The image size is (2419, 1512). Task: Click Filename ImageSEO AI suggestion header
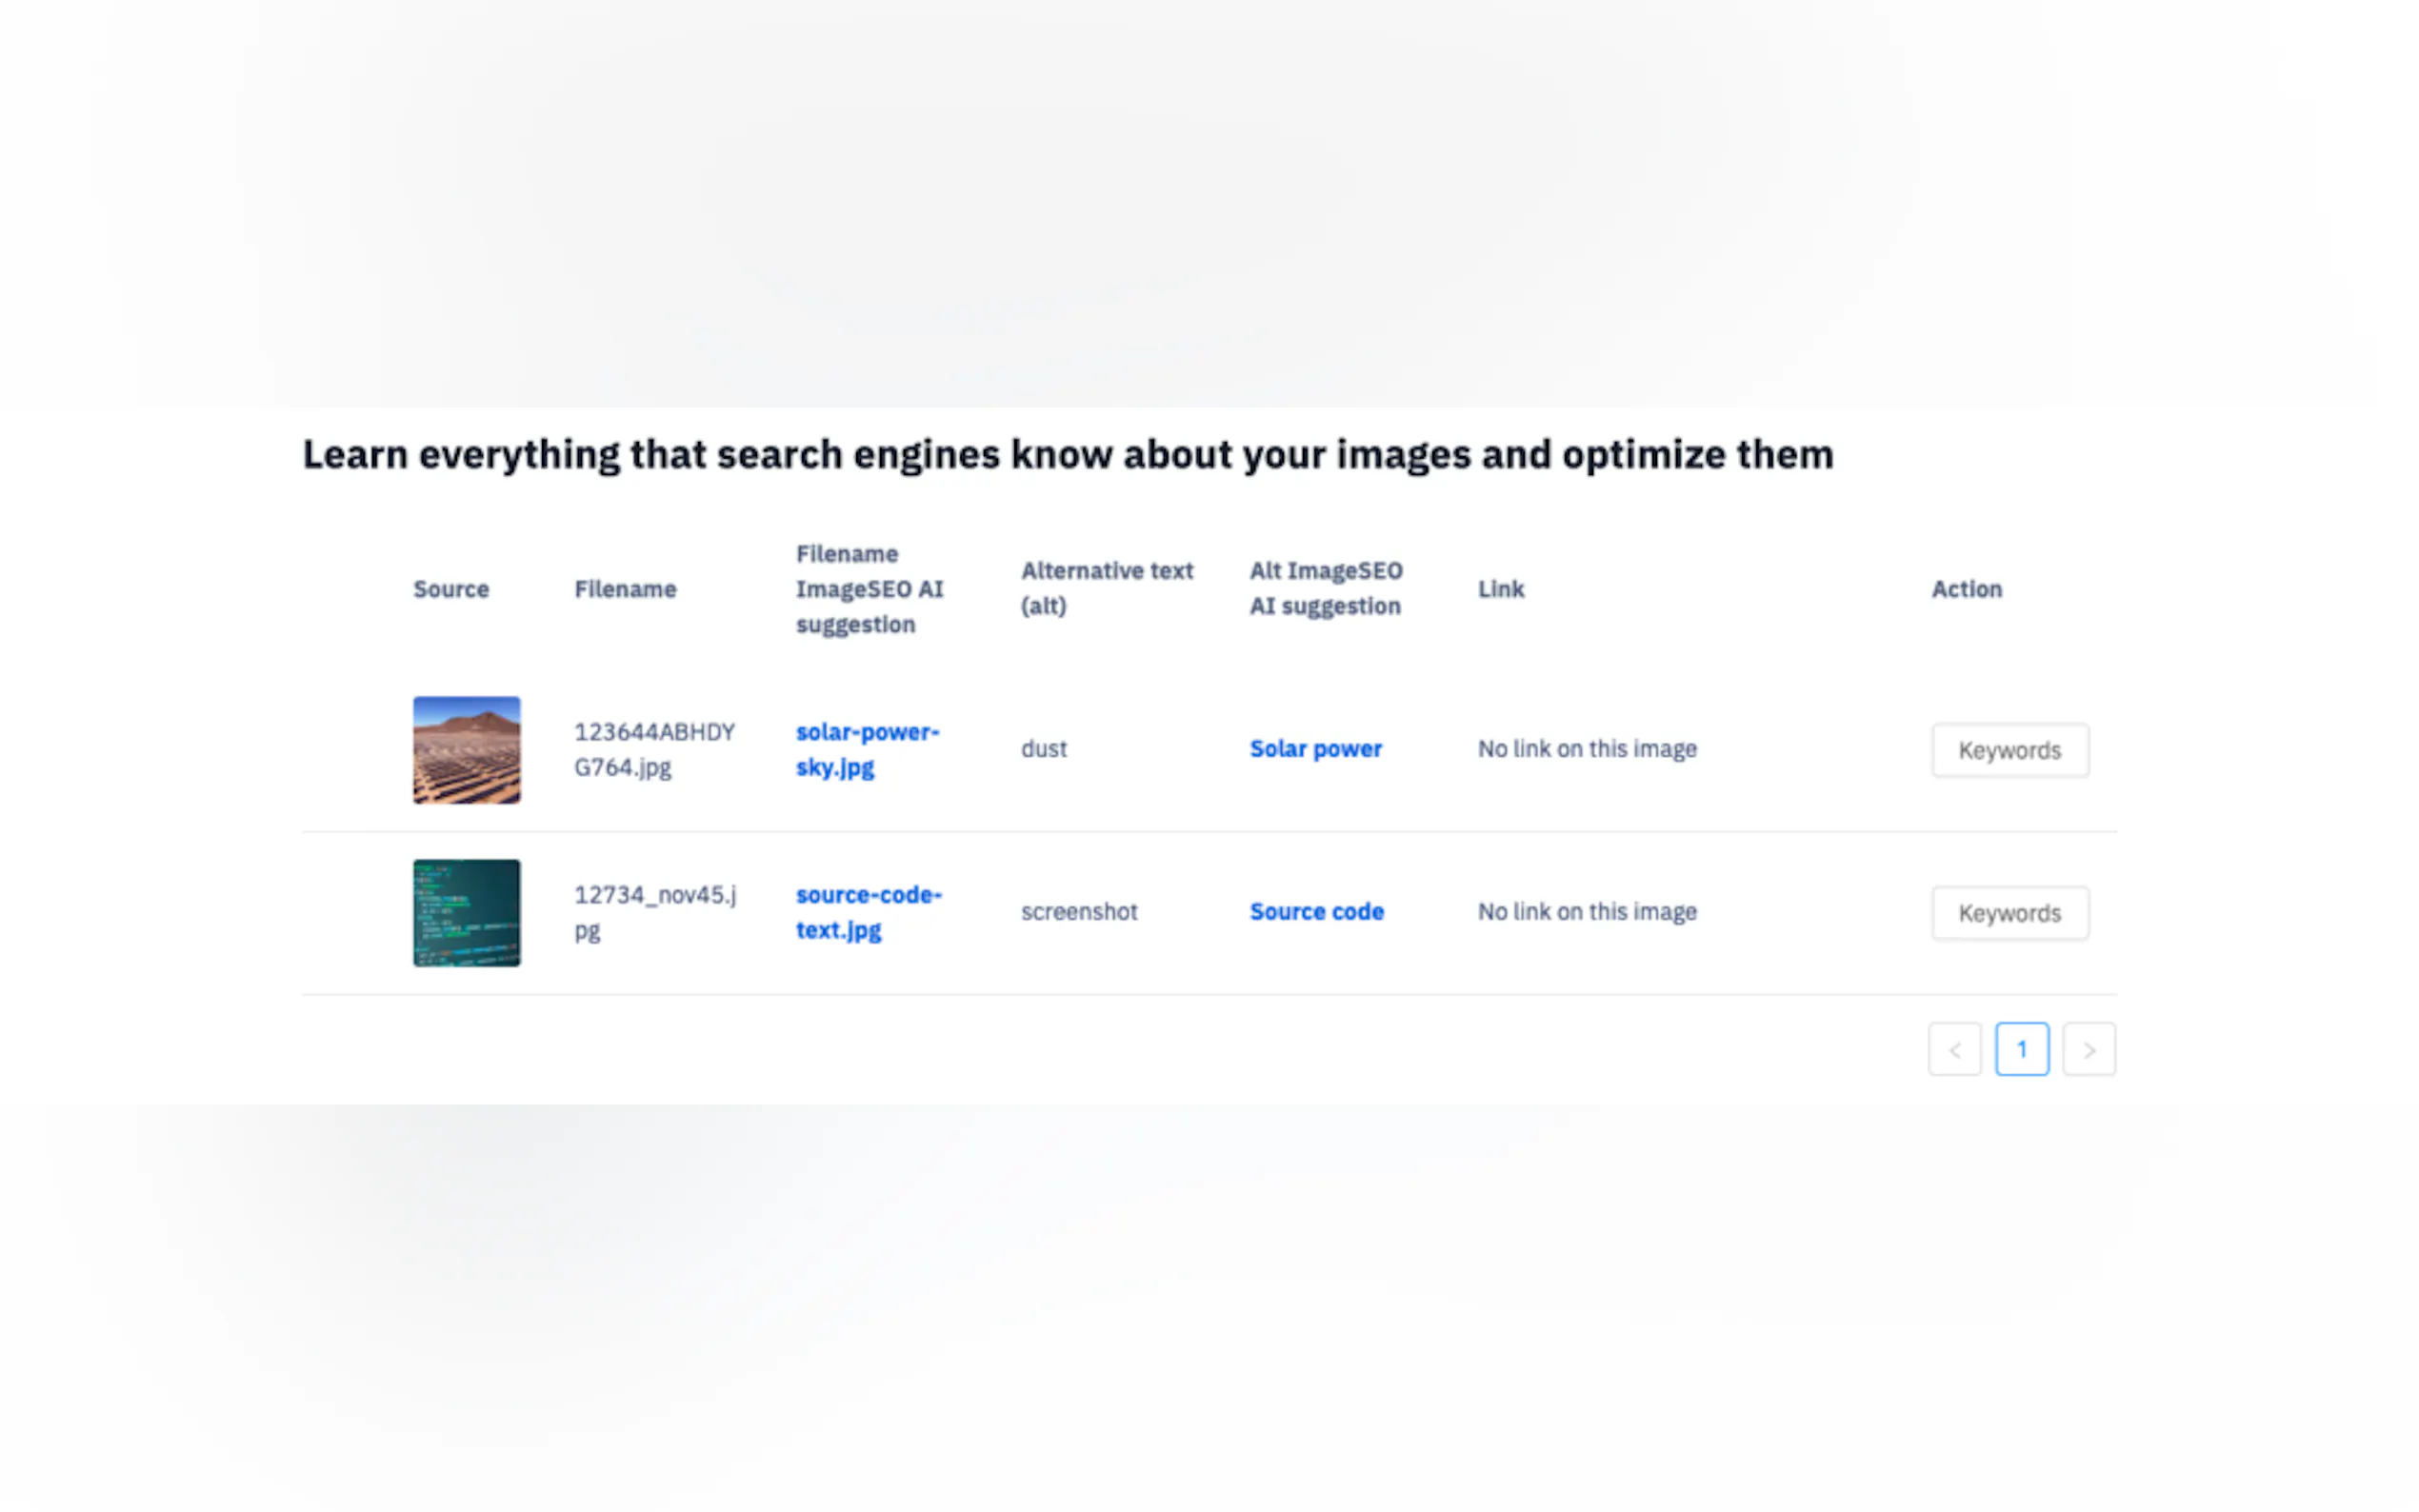(x=868, y=589)
